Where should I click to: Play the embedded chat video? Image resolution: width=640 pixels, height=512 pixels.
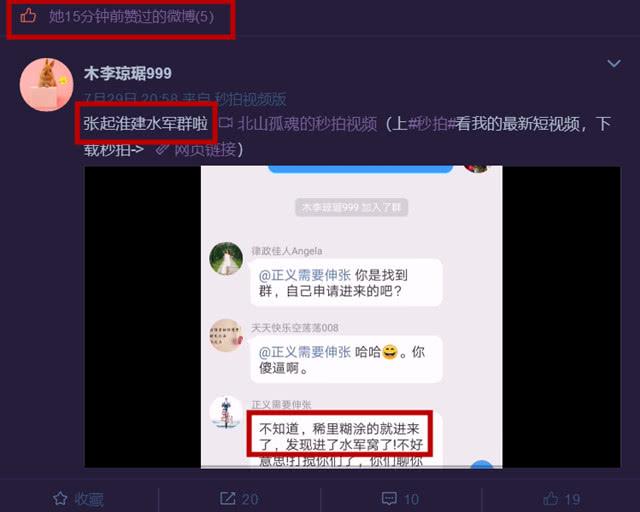352,317
